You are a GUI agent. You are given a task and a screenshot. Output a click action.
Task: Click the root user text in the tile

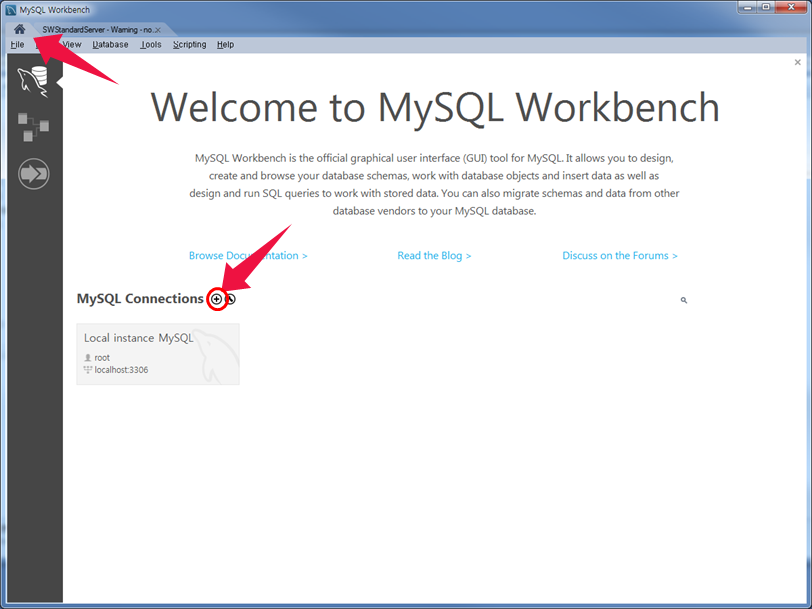pos(102,357)
